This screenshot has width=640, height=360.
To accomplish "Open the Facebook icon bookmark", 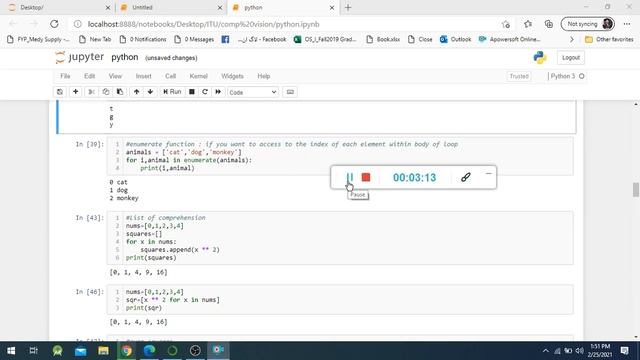I will (x=225, y=39).
